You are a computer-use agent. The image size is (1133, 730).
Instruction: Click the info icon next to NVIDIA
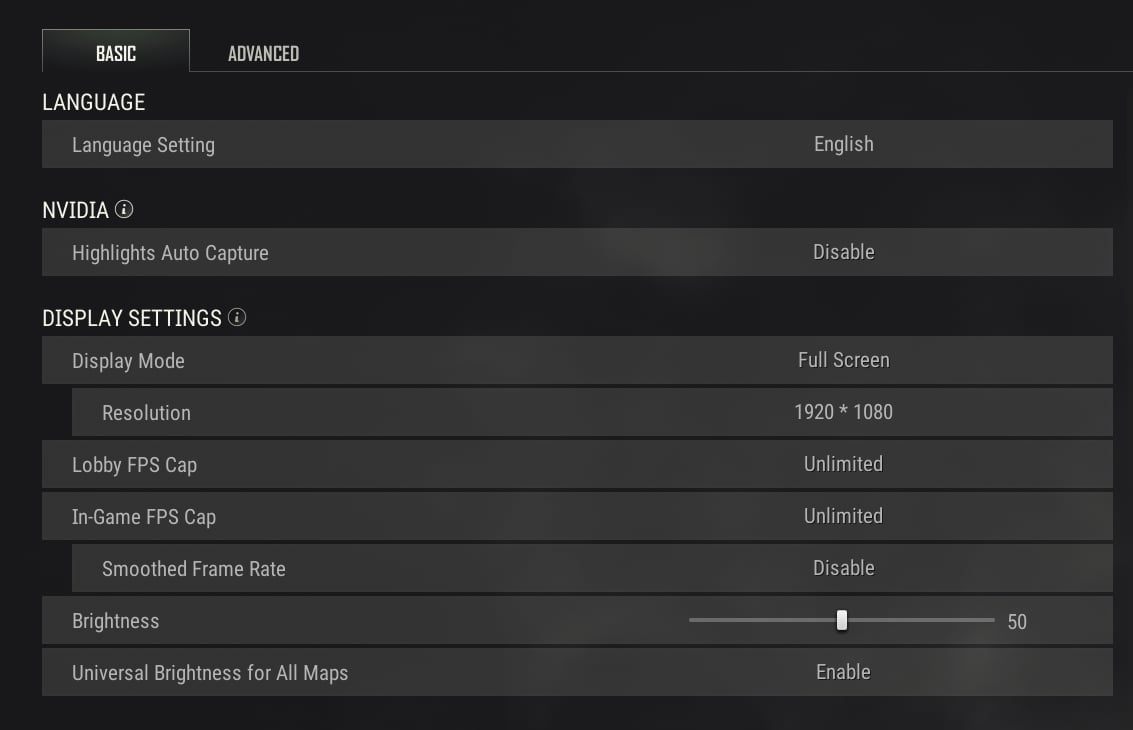(x=124, y=209)
